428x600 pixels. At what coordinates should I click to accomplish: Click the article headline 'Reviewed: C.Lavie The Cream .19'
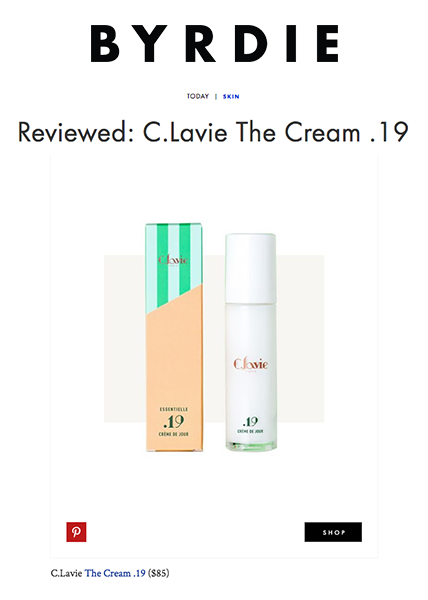213,132
